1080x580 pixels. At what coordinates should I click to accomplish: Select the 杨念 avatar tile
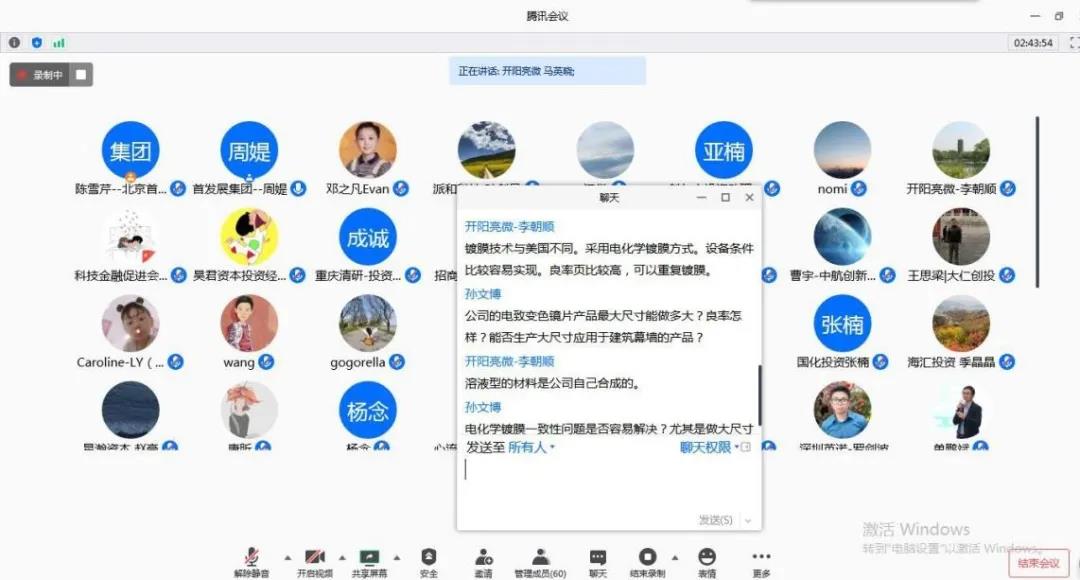tap(368, 411)
